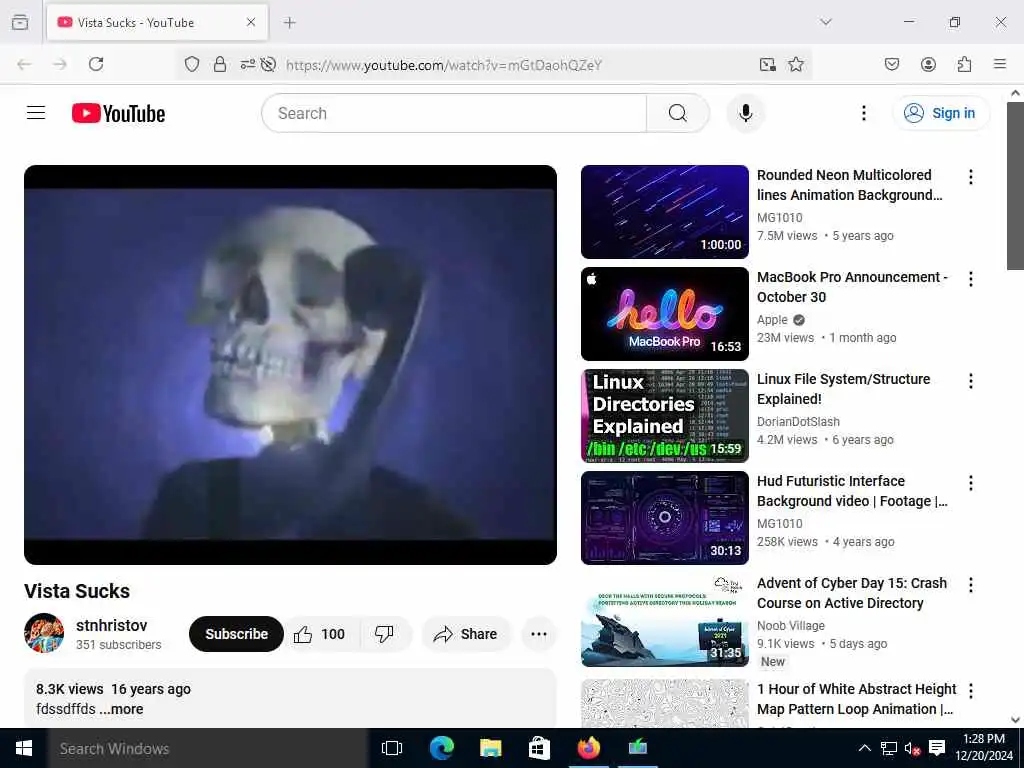The image size is (1024, 768).
Task: Select the Vista Sucks browser tab
Action: 157,22
